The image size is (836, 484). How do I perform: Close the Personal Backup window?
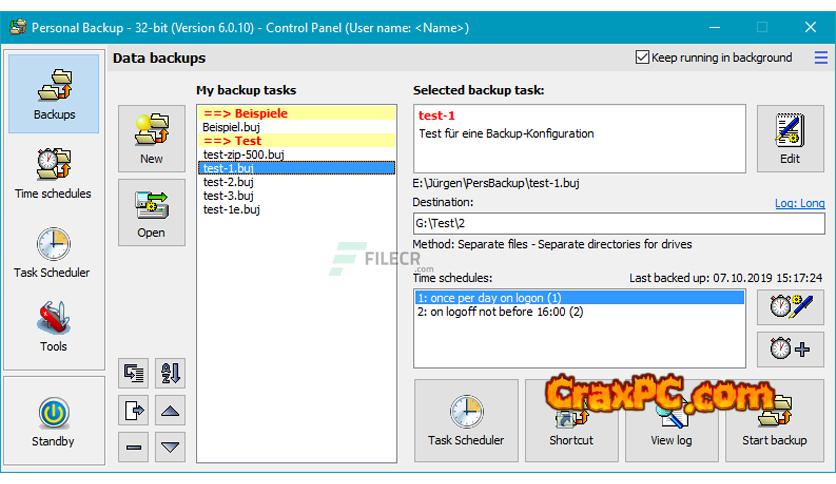pos(810,27)
